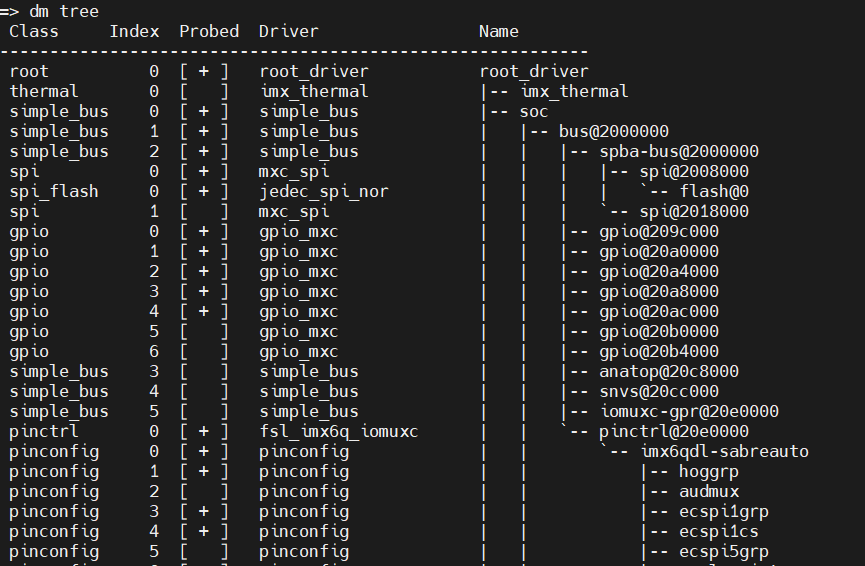Screen dimensions: 865x566
Task: Click the 'gpio@20b4000' tree node
Action: [x=659, y=351]
